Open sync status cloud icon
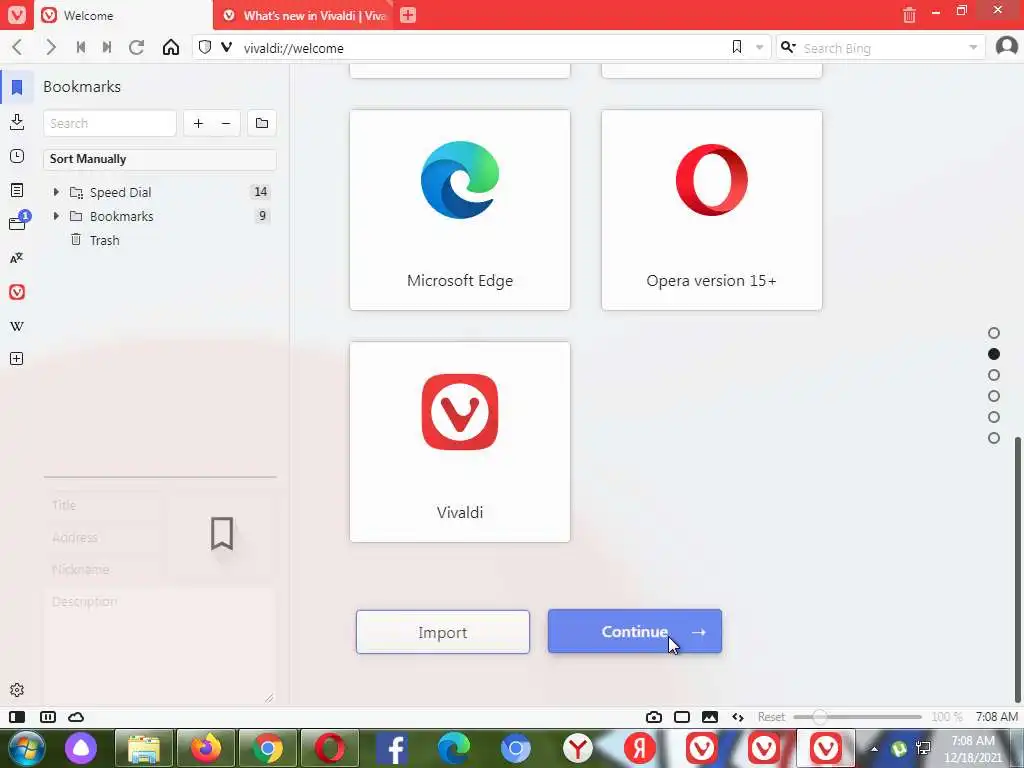 (x=76, y=717)
